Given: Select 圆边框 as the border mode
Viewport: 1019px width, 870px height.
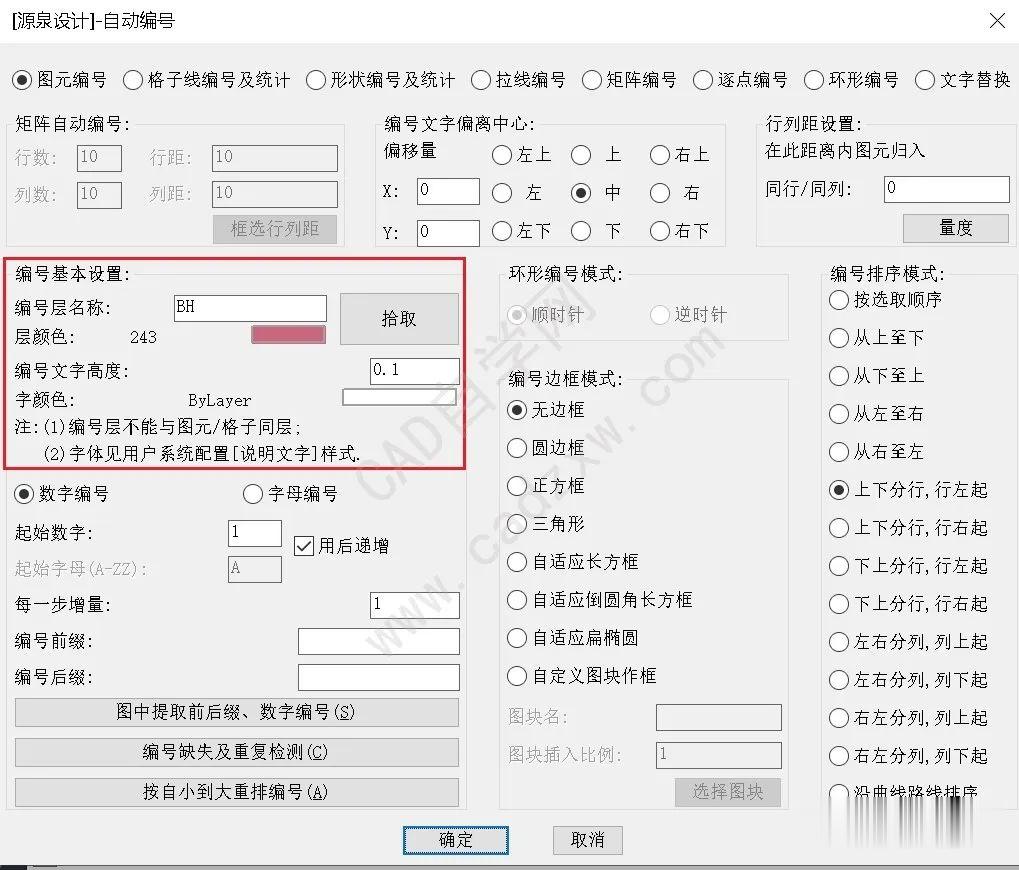Looking at the screenshot, I should point(517,448).
